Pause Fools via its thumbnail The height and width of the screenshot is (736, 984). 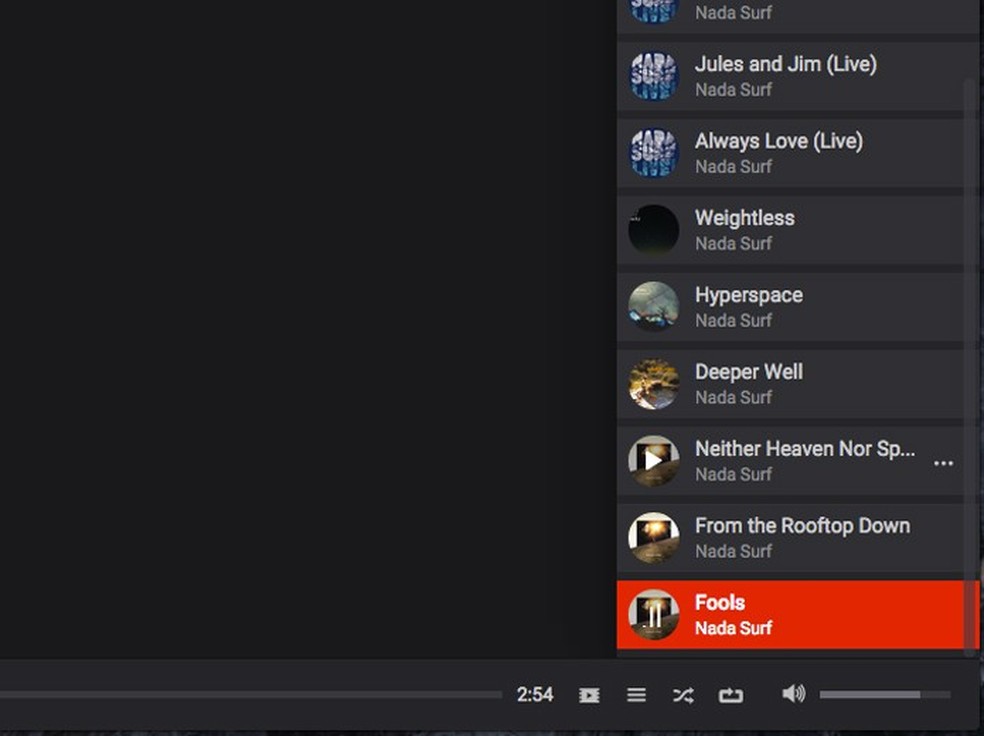point(653,615)
